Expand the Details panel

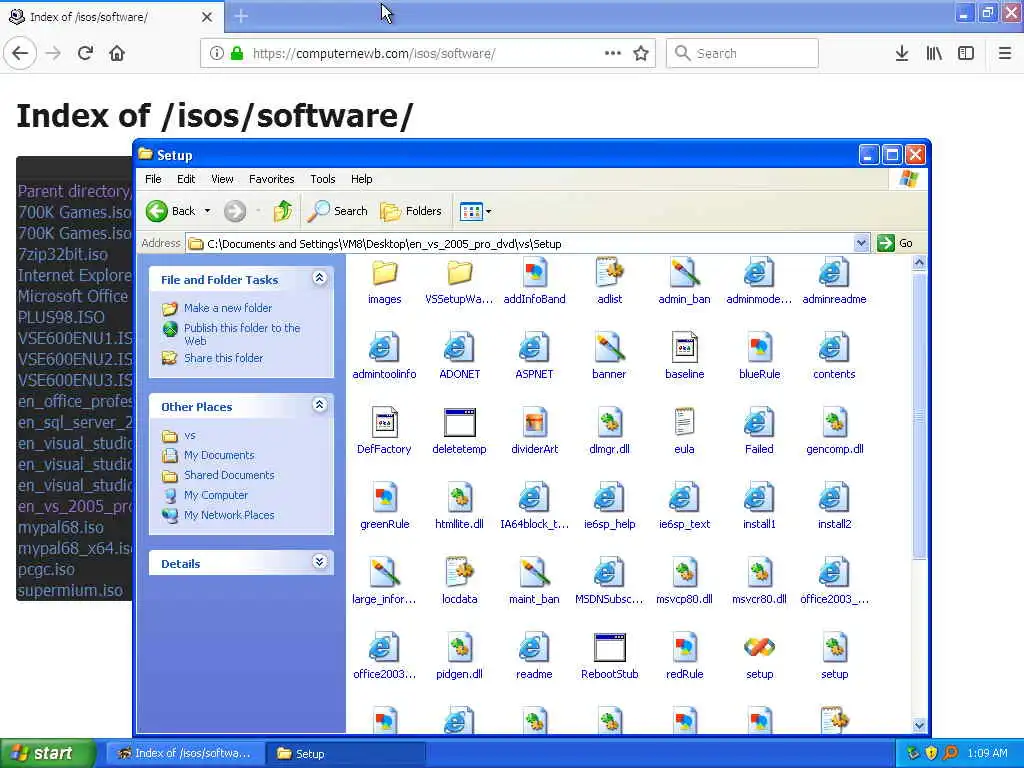[x=319, y=562]
